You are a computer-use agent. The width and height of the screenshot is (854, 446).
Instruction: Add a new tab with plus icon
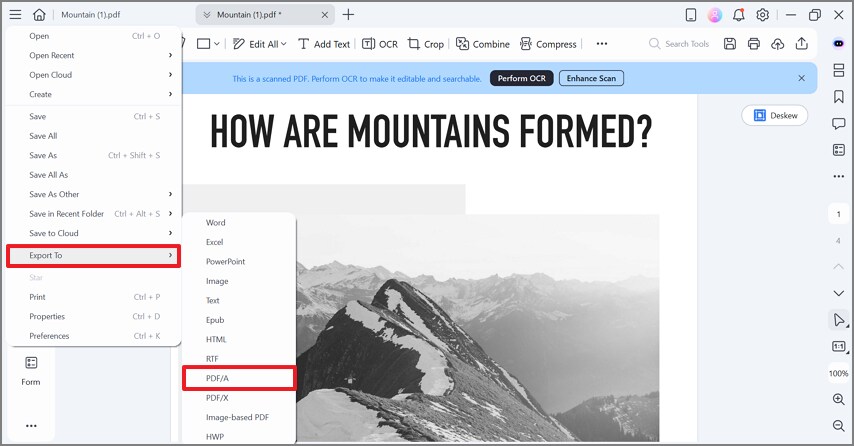[348, 15]
